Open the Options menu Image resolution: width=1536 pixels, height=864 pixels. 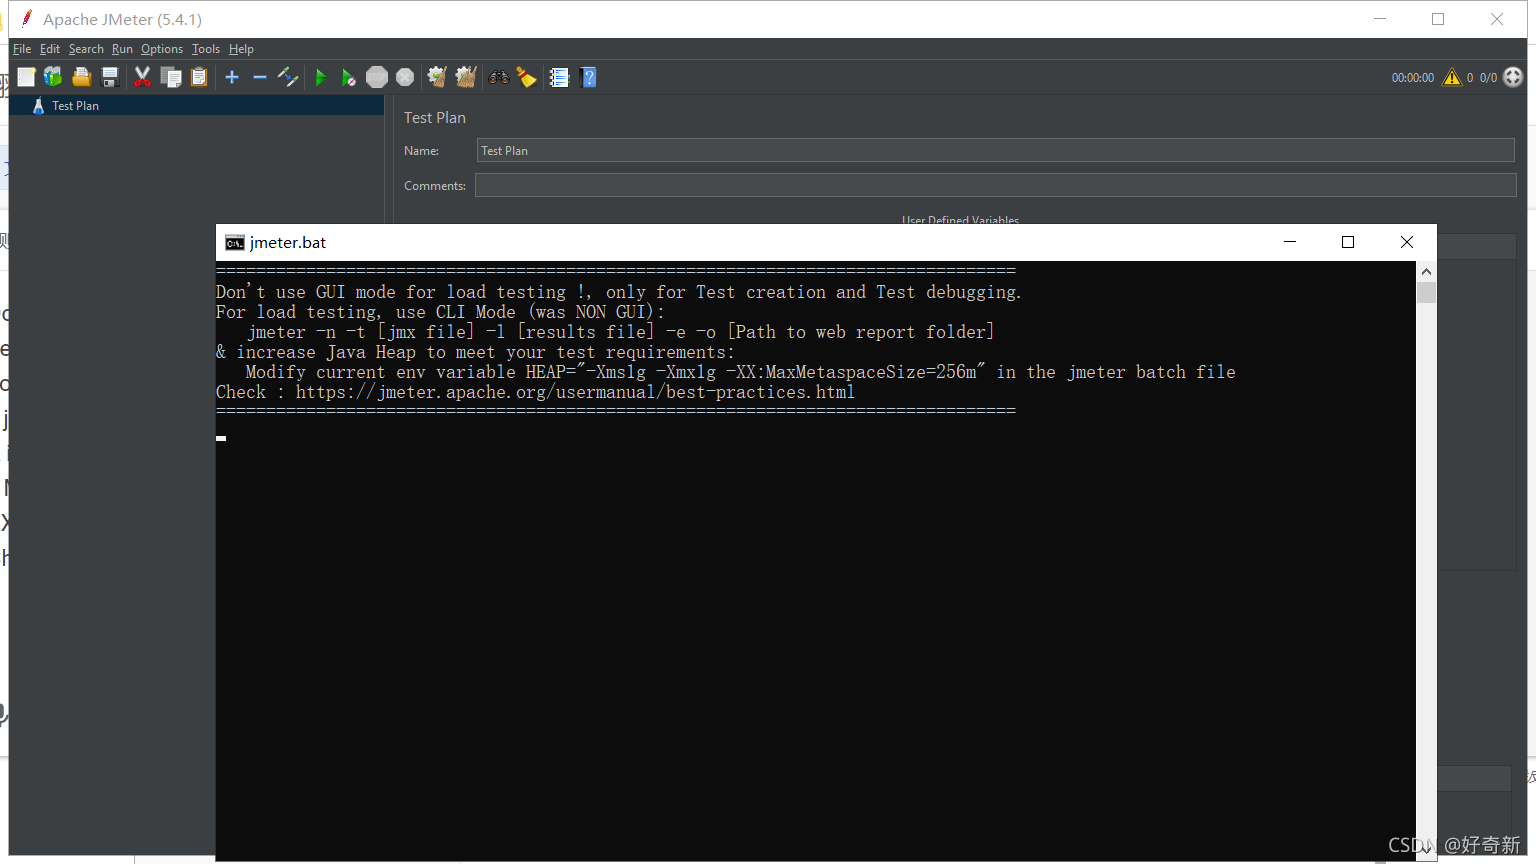tap(162, 49)
